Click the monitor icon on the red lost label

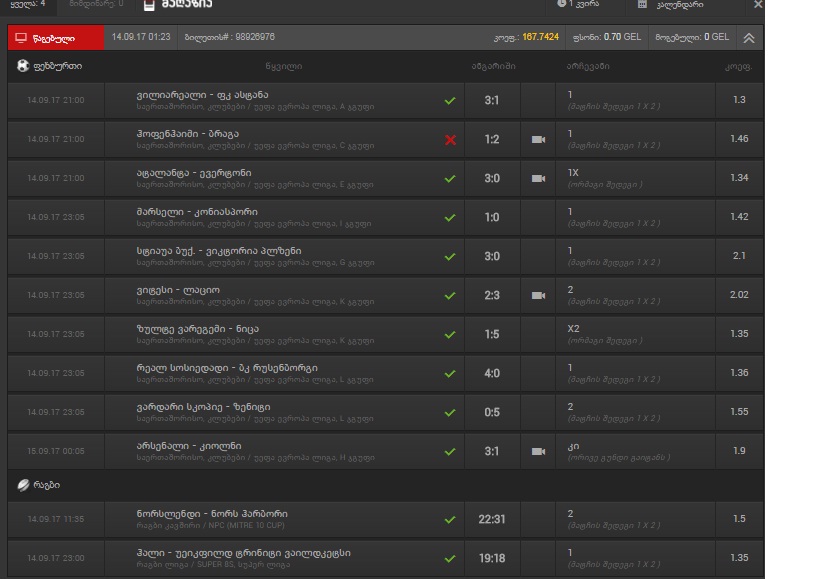pyautogui.click(x=21, y=38)
